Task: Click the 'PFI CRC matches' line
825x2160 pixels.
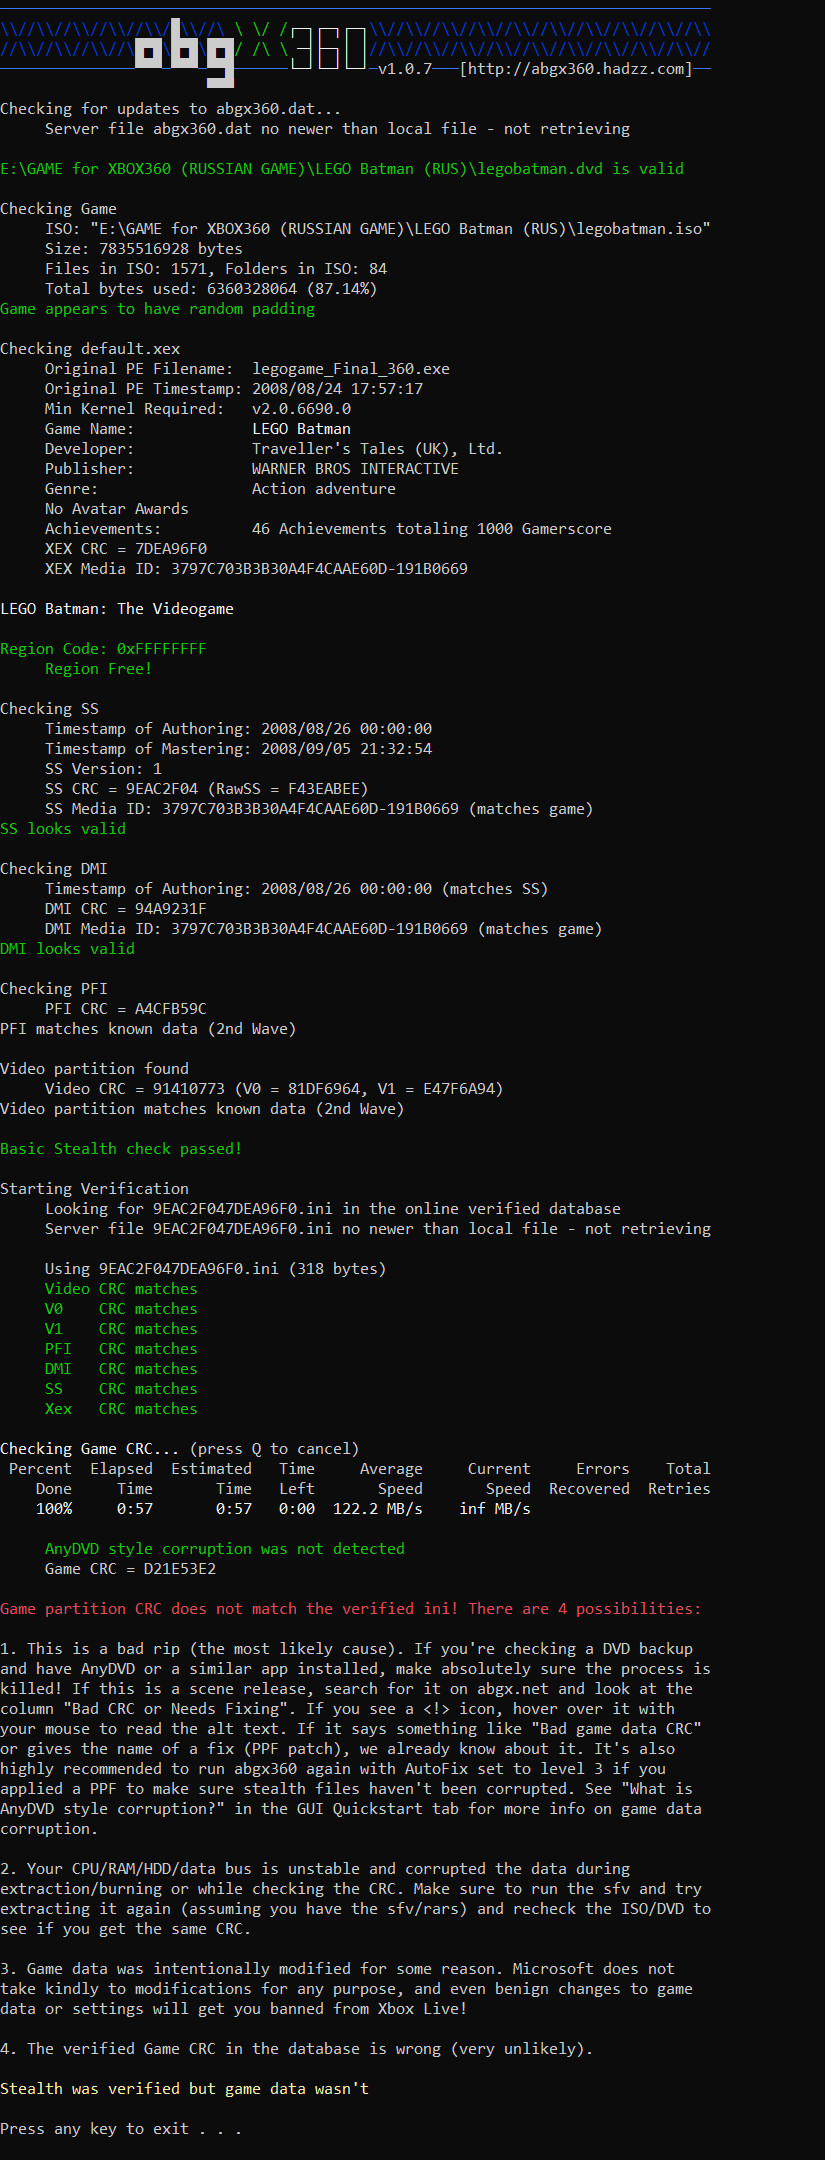Action: [x=122, y=1349]
